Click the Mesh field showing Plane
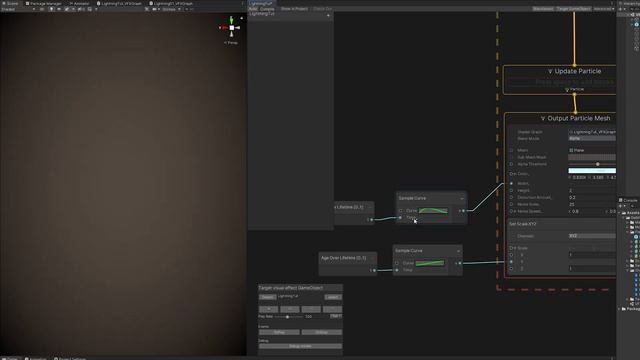 tap(592, 150)
